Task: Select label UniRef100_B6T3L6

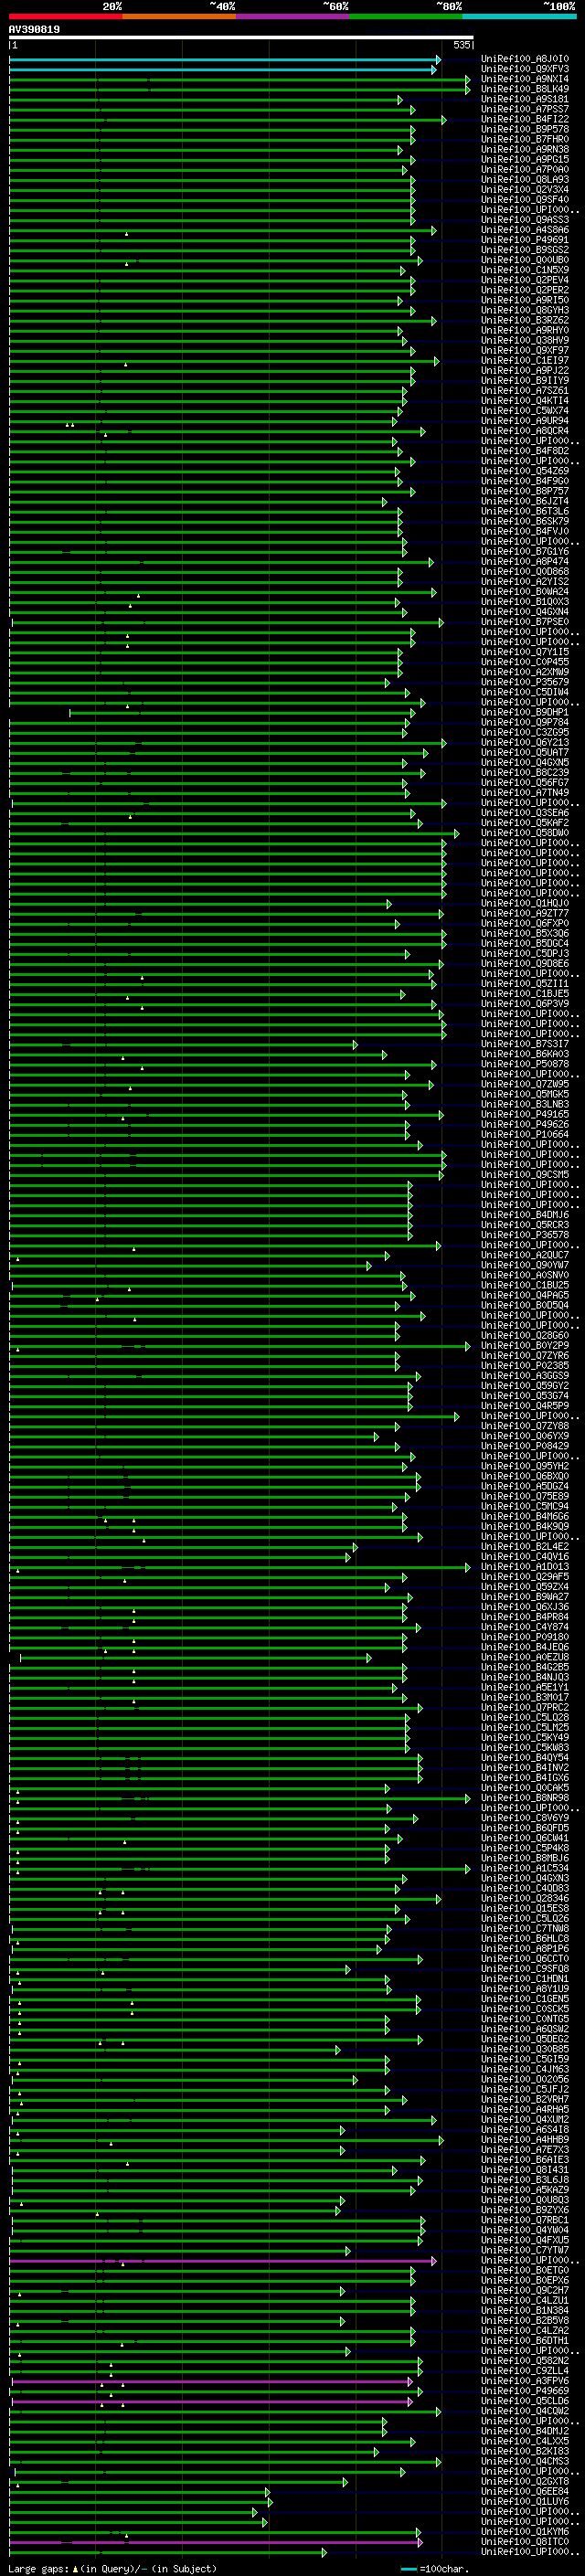Action: (x=525, y=511)
